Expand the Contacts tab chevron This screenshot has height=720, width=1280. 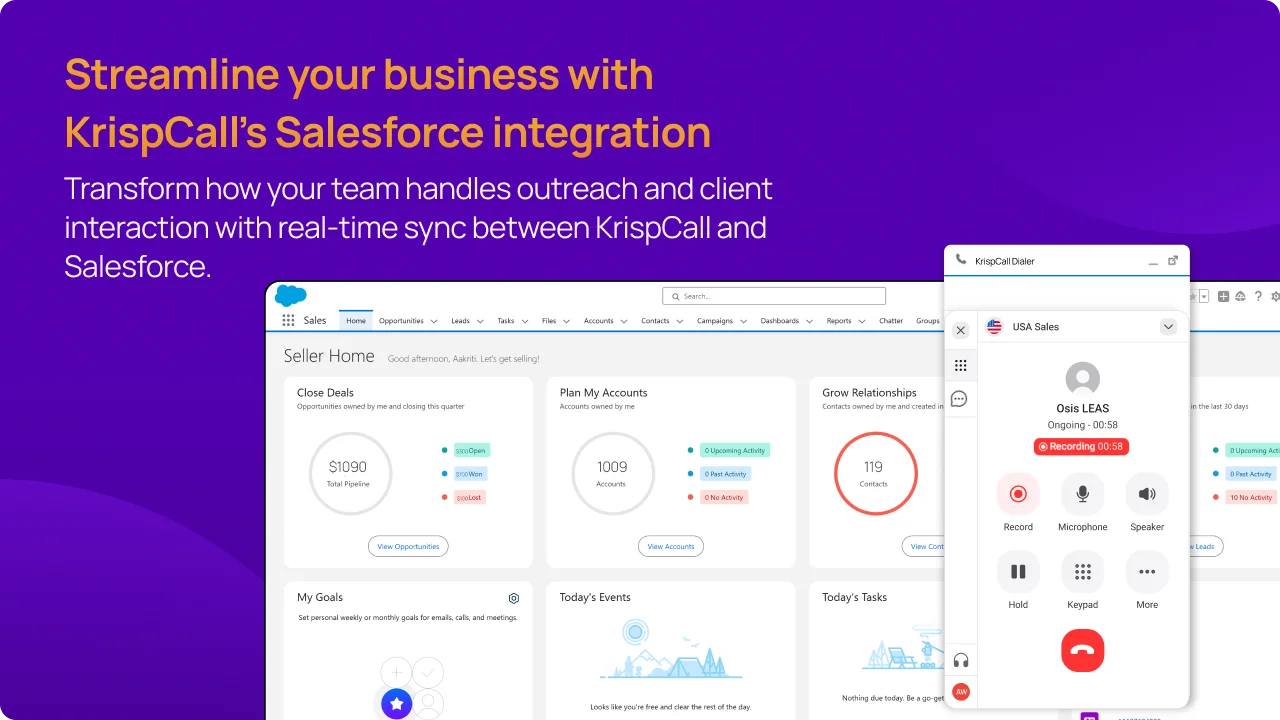(680, 322)
